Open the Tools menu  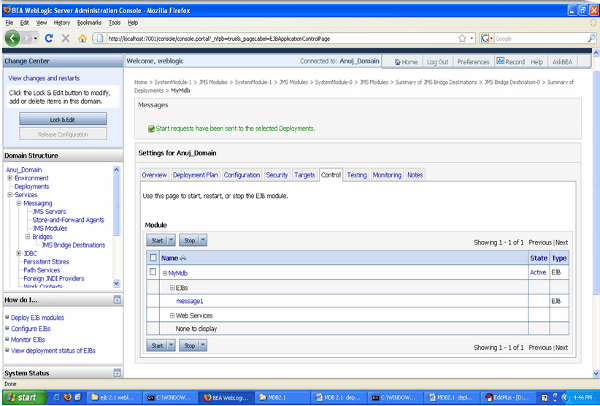click(114, 23)
